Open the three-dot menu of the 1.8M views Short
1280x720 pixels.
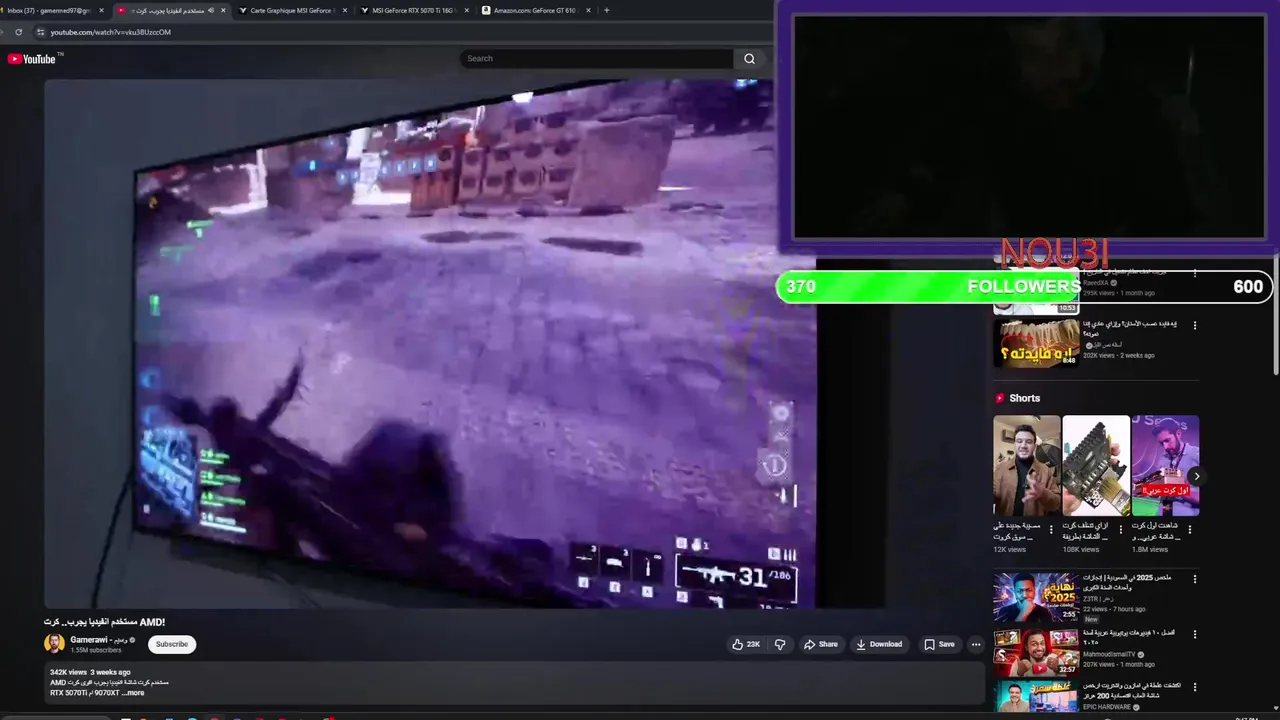point(1190,530)
